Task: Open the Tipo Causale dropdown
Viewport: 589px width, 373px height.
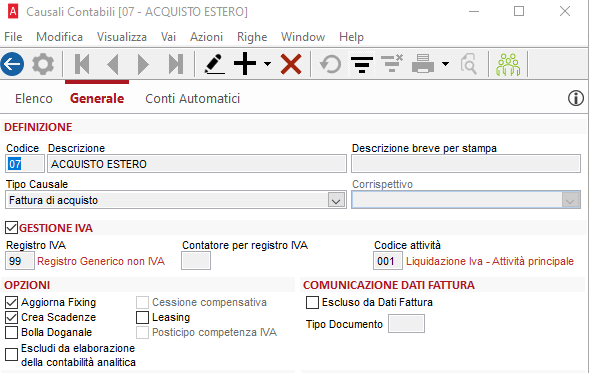Action: click(x=336, y=201)
